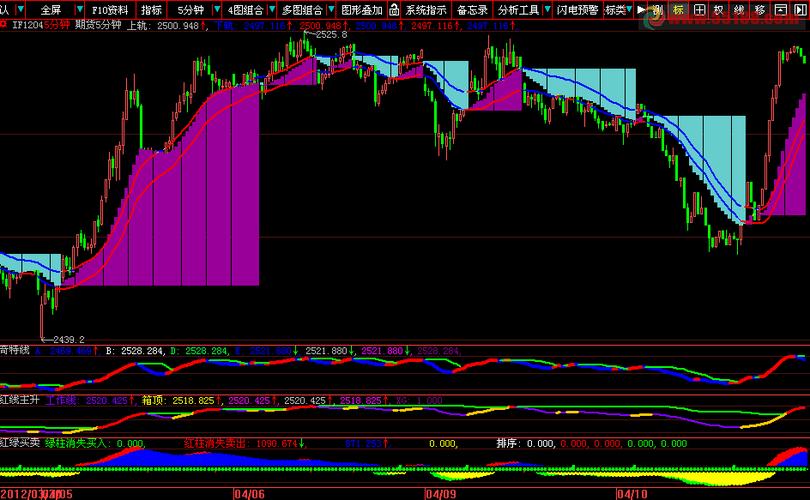Open 系统指示 system indicators

pyautogui.click(x=426, y=10)
